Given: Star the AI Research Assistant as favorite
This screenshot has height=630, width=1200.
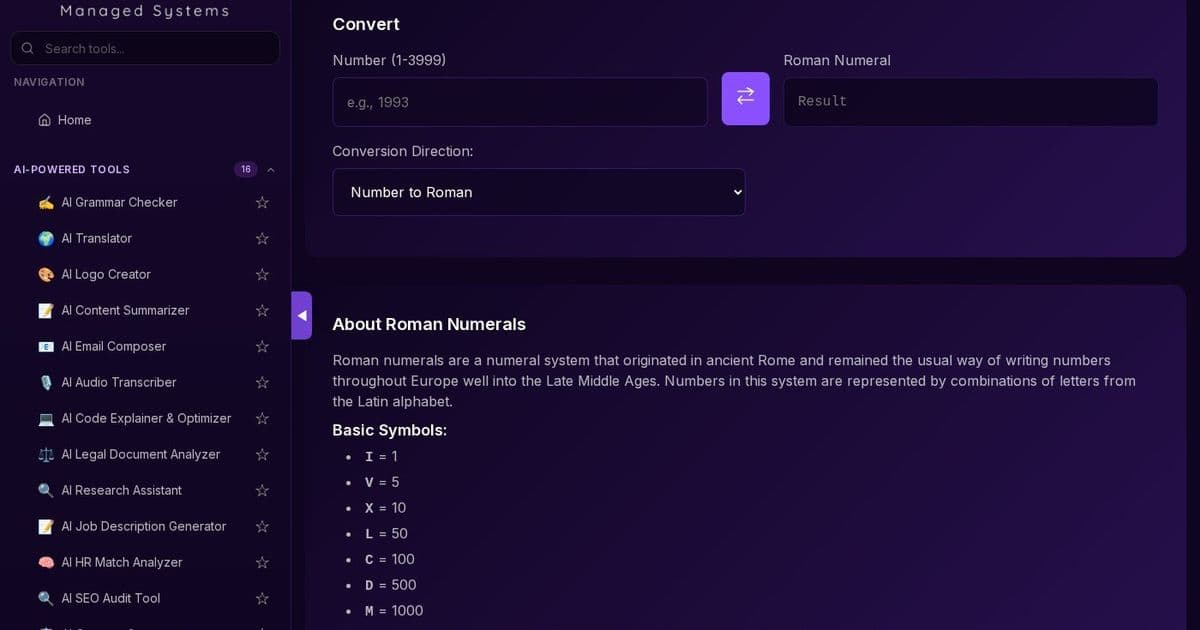Looking at the screenshot, I should [261, 490].
